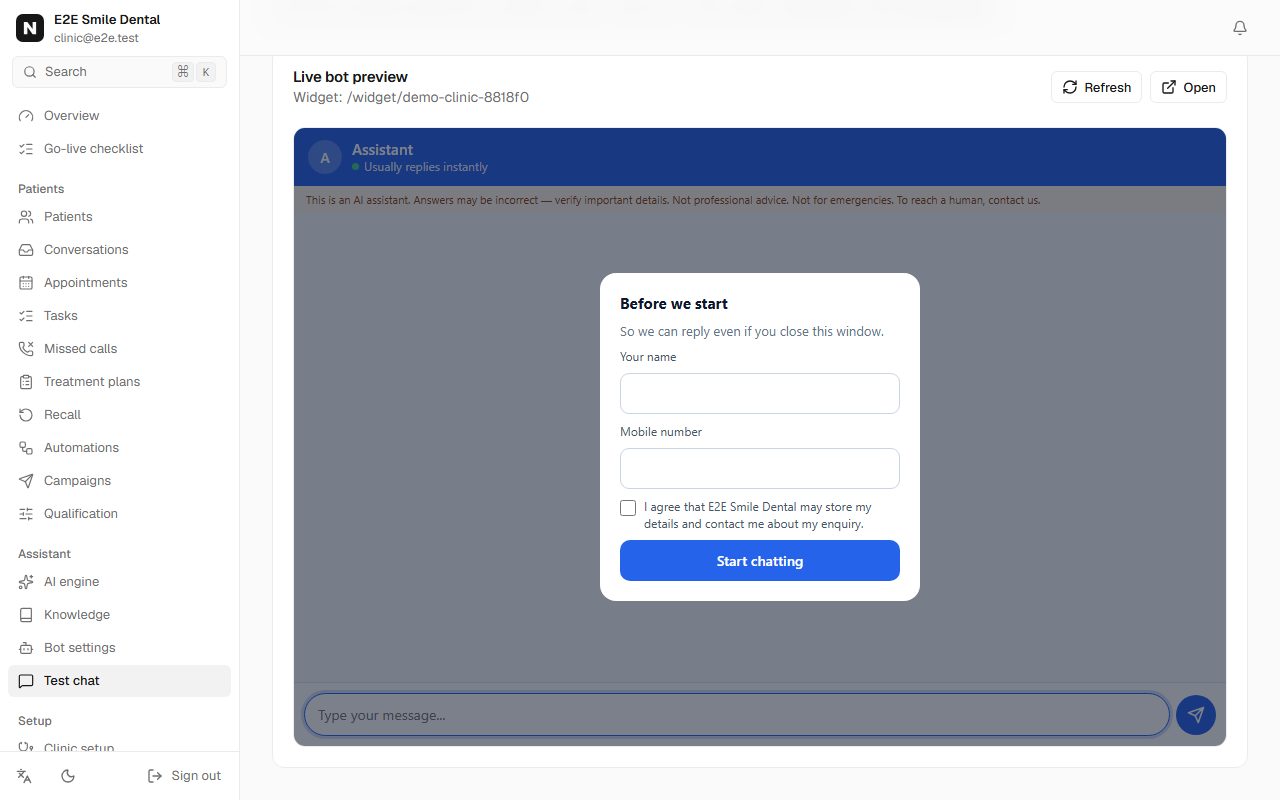Viewport: 1280px width, 800px height.
Task: Open Appointments in the sidebar
Action: point(119,283)
